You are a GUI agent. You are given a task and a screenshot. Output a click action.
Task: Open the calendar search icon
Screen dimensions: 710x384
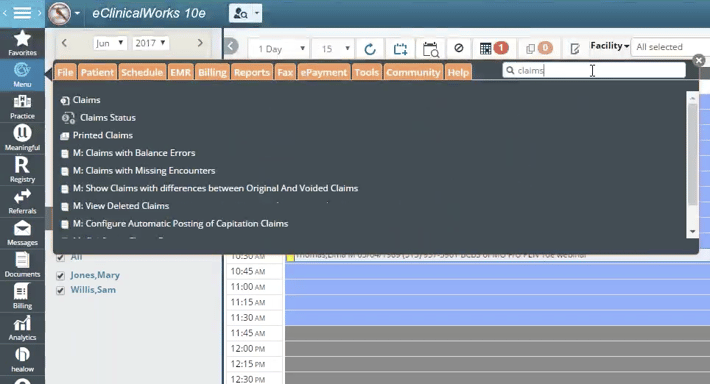click(431, 49)
